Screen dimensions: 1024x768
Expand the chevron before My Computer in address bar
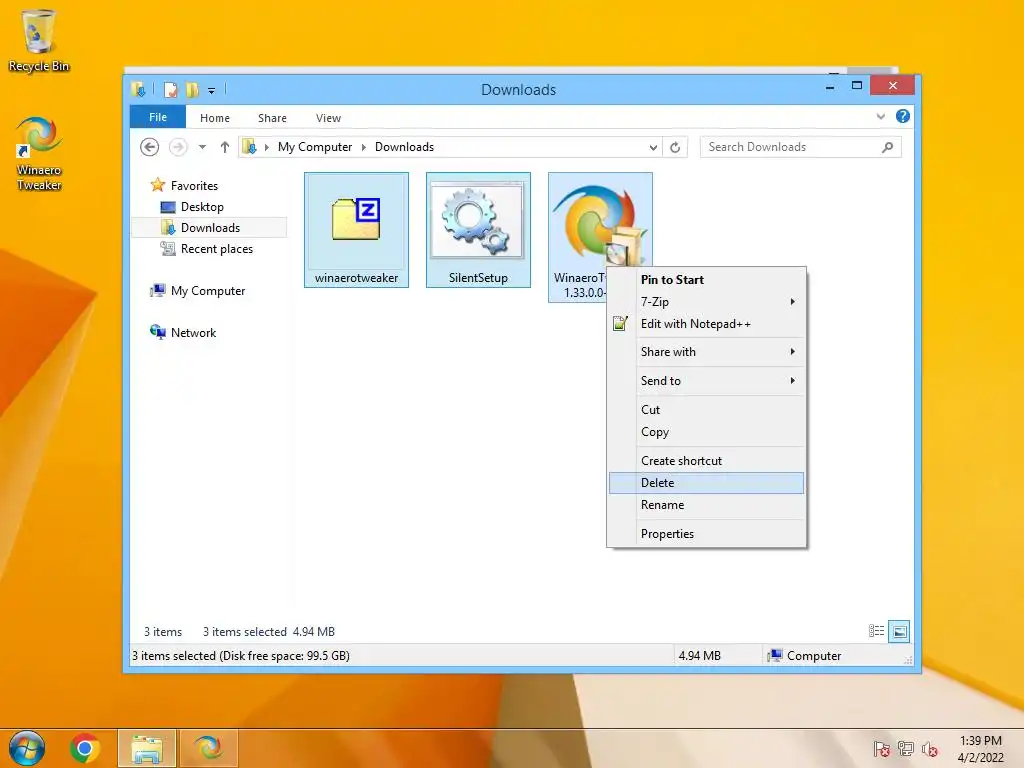pos(266,147)
